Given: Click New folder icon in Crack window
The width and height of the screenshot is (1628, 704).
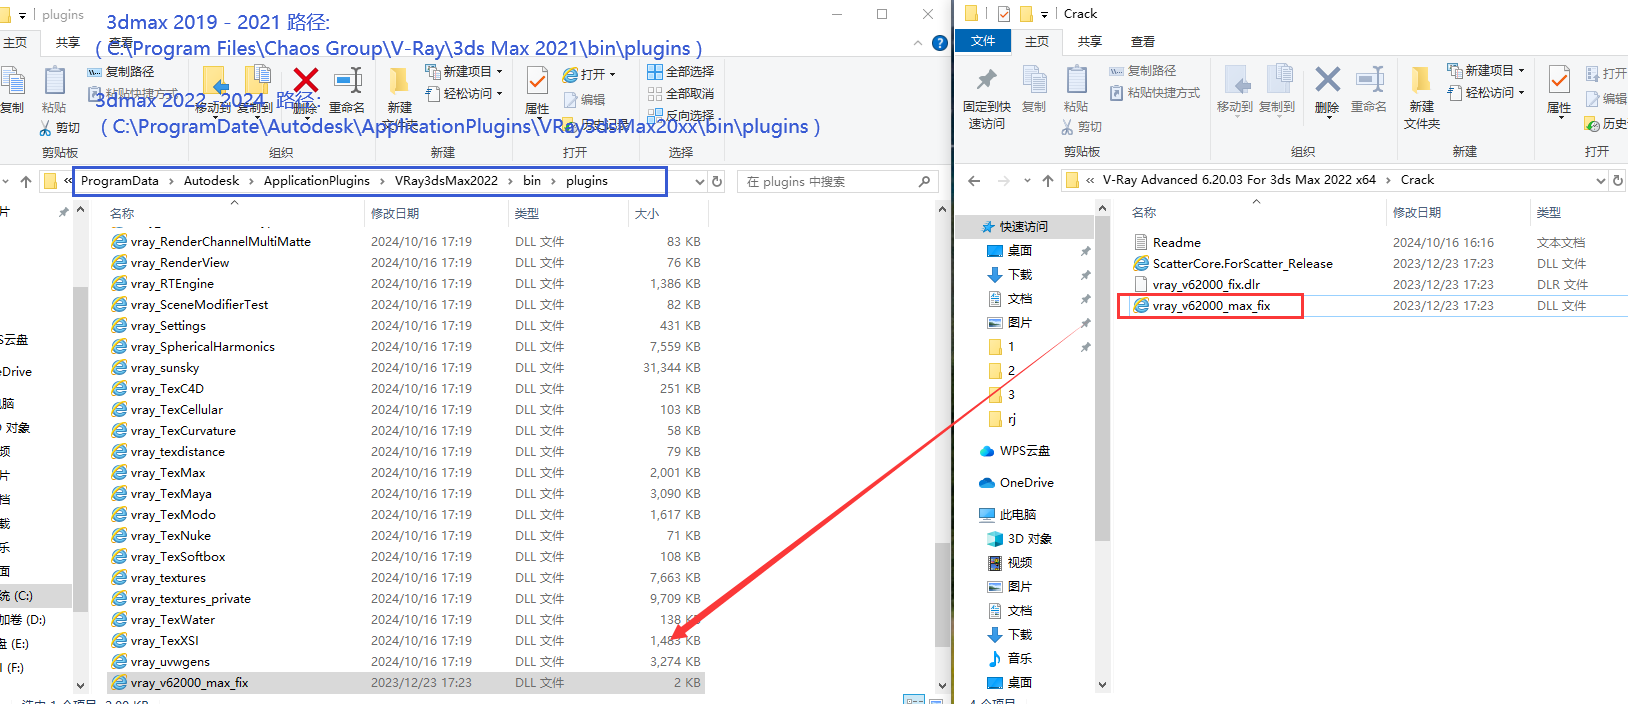Looking at the screenshot, I should click(1421, 81).
